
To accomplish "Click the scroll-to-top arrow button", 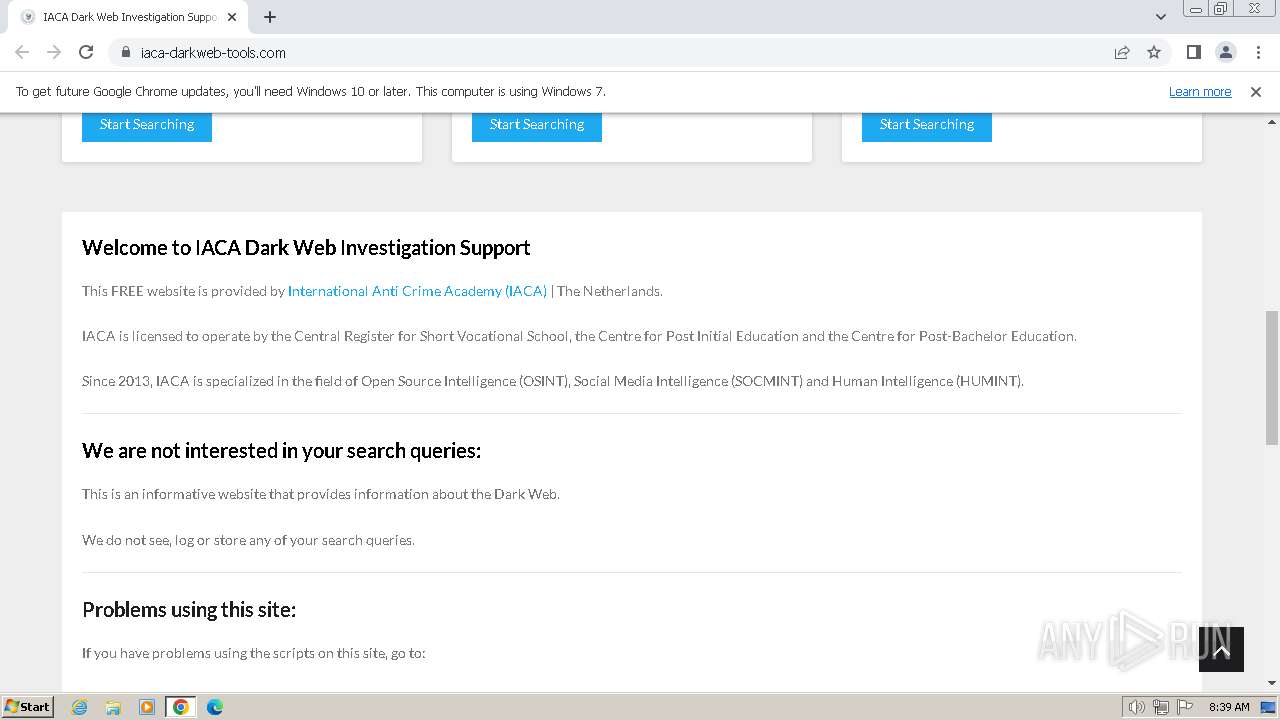I will (x=1221, y=650).
